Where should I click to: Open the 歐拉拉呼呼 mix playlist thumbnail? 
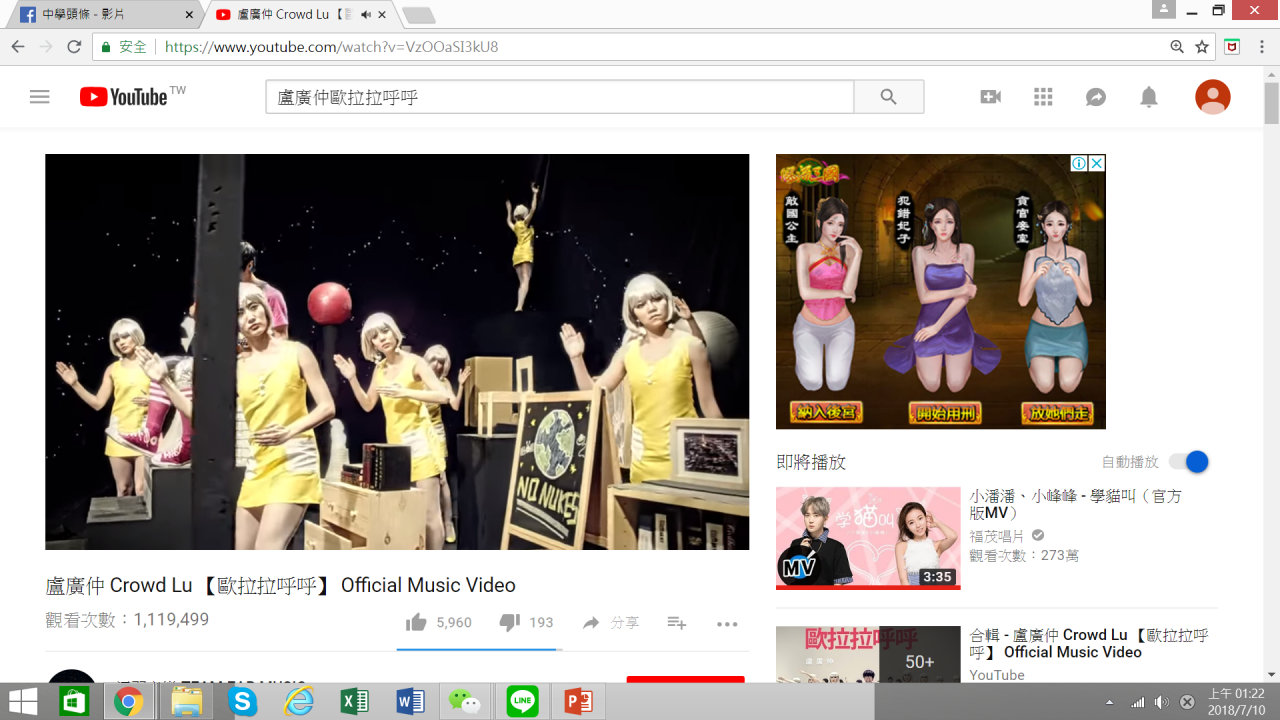pyautogui.click(x=868, y=654)
